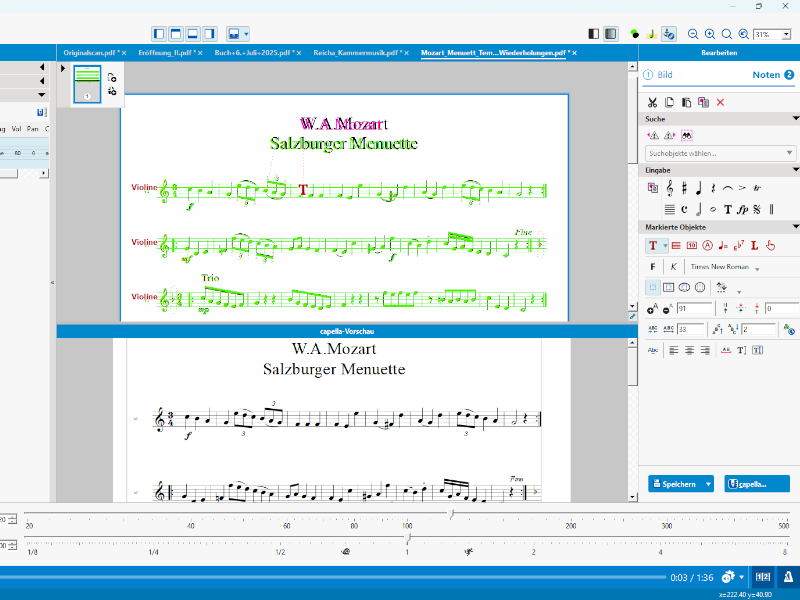Click the red L lyrics icon
The width and height of the screenshot is (800, 600).
tap(755, 245)
